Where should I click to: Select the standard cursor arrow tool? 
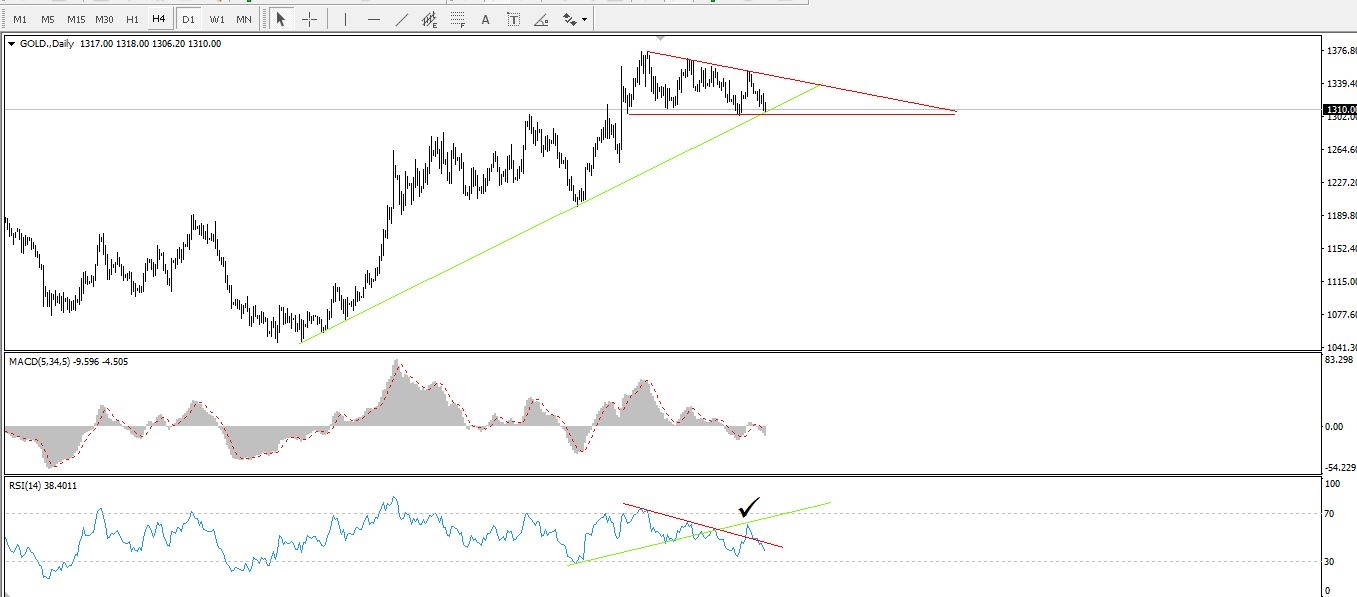[281, 19]
